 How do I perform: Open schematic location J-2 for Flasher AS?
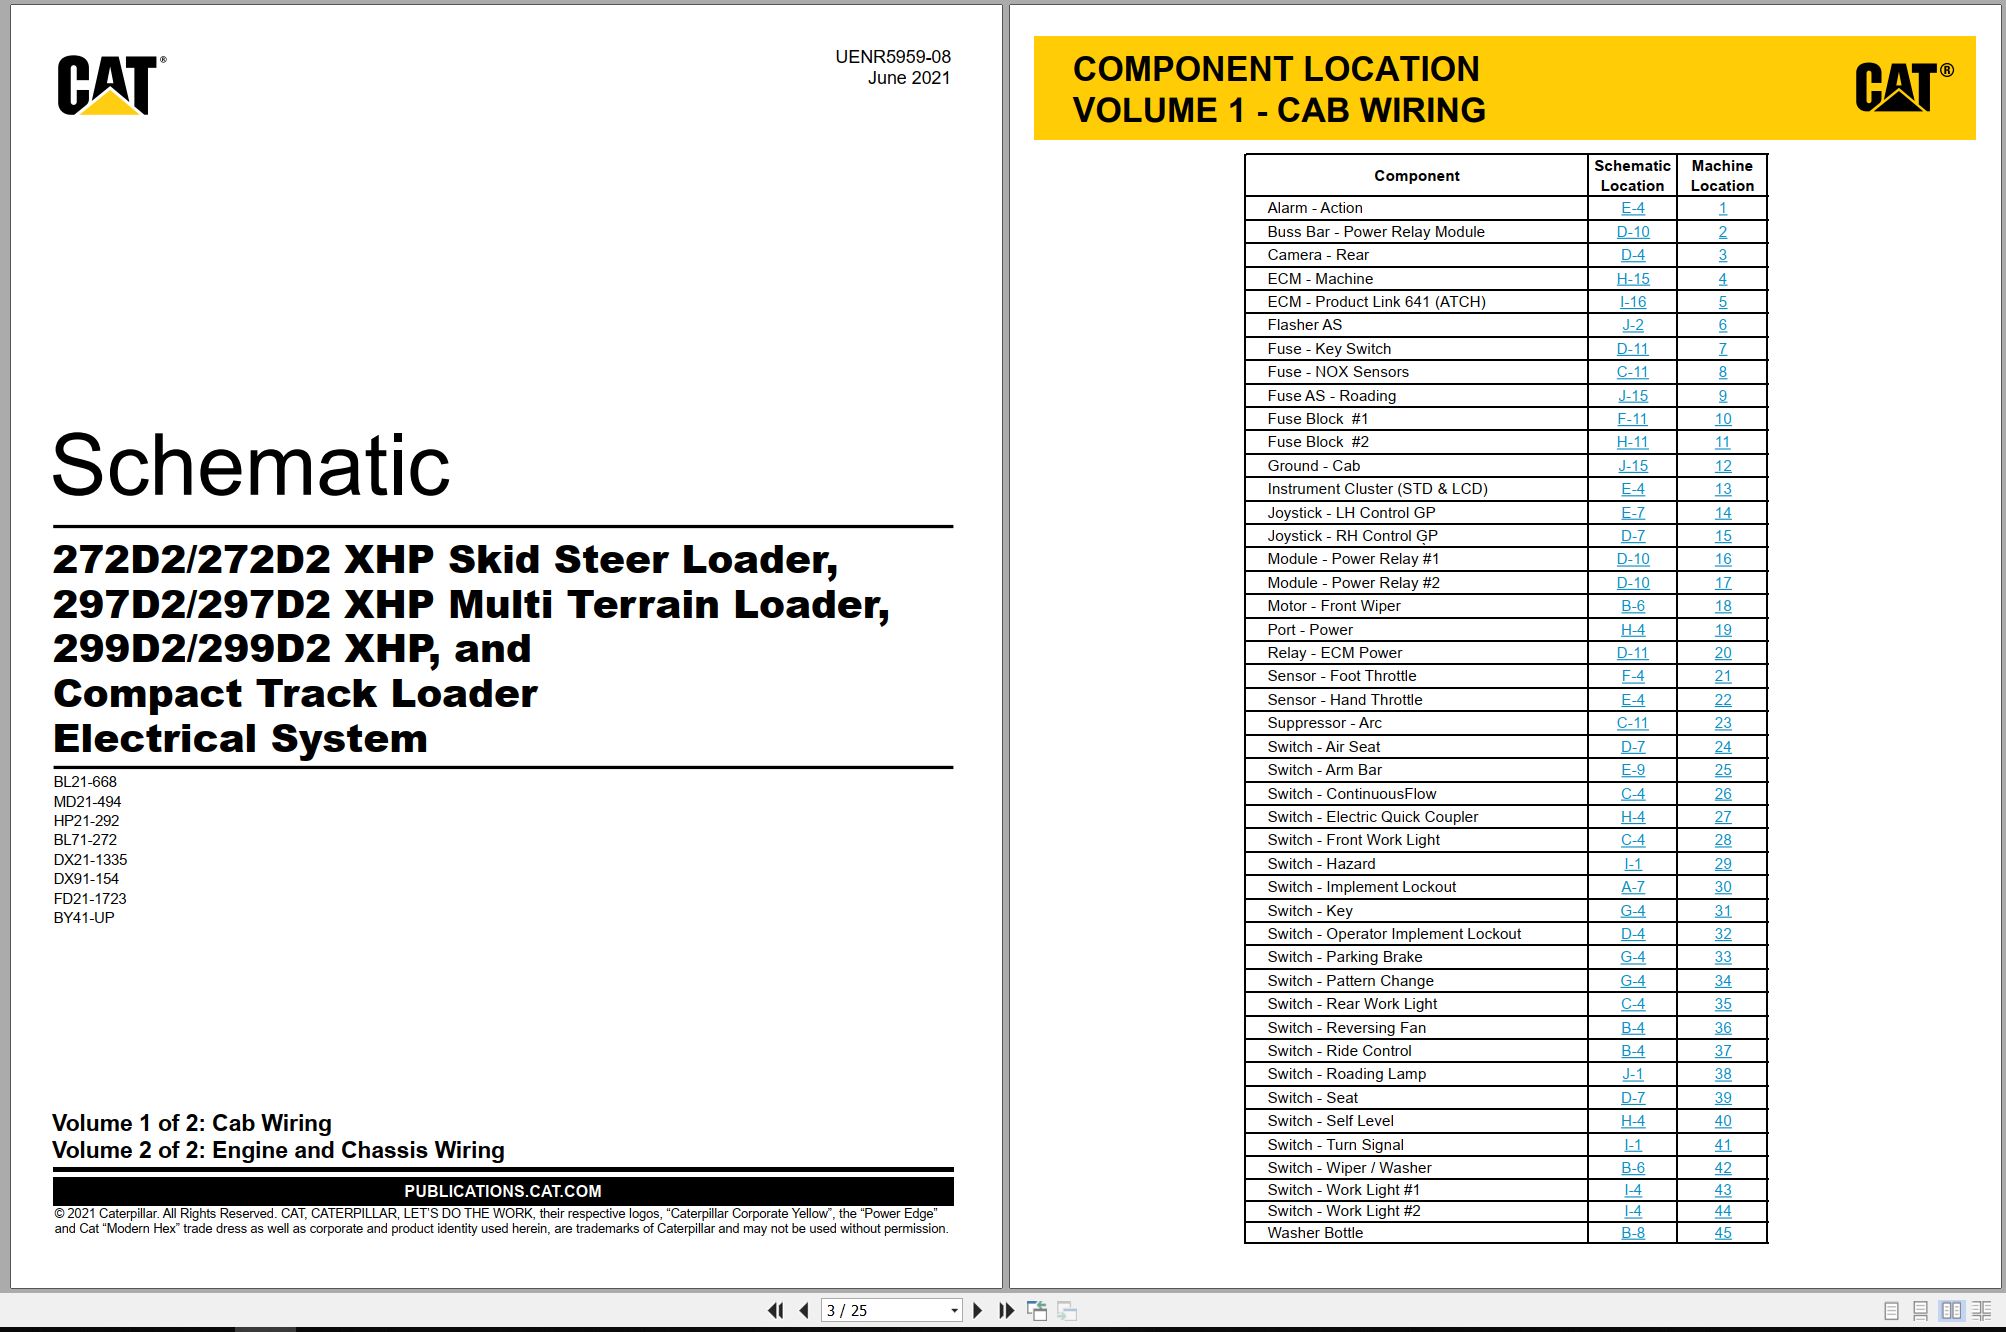click(x=1632, y=325)
